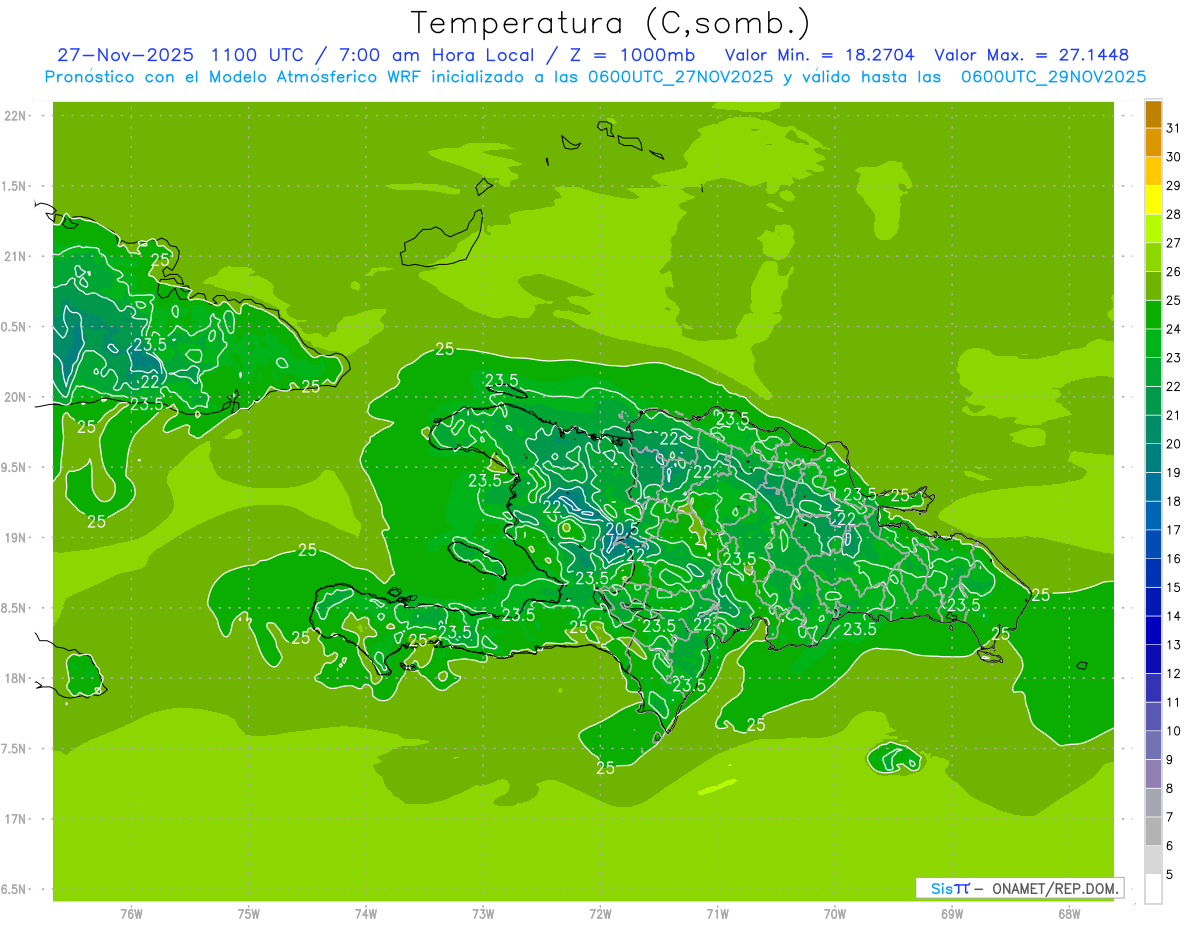Click the "18N" latitude axis label
This screenshot has height=927, width=1200.
[x=16, y=678]
